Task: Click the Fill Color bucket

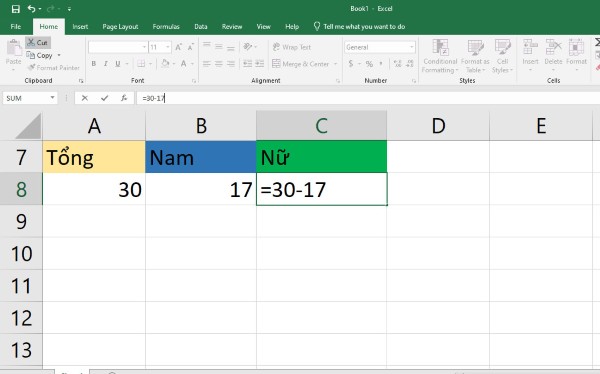Action: (x=165, y=63)
